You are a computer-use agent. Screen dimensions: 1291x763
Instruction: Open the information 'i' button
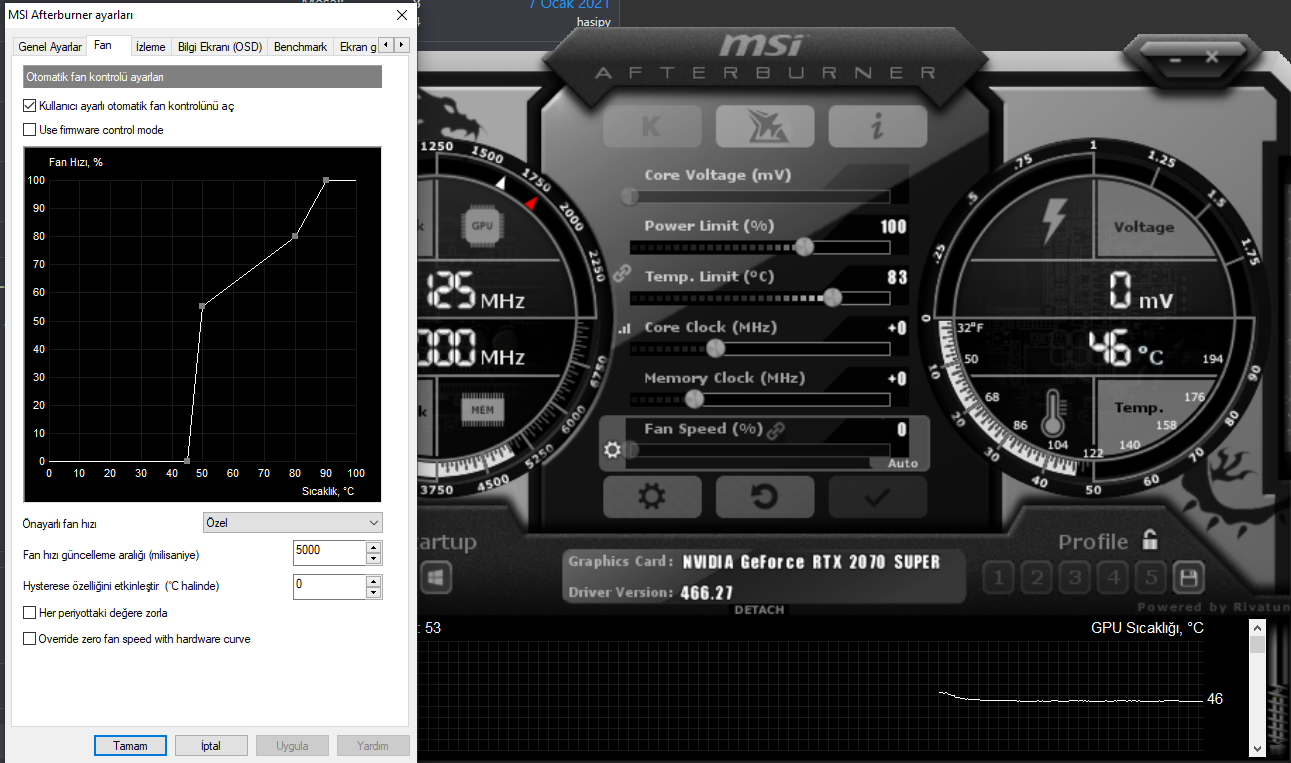[878, 126]
